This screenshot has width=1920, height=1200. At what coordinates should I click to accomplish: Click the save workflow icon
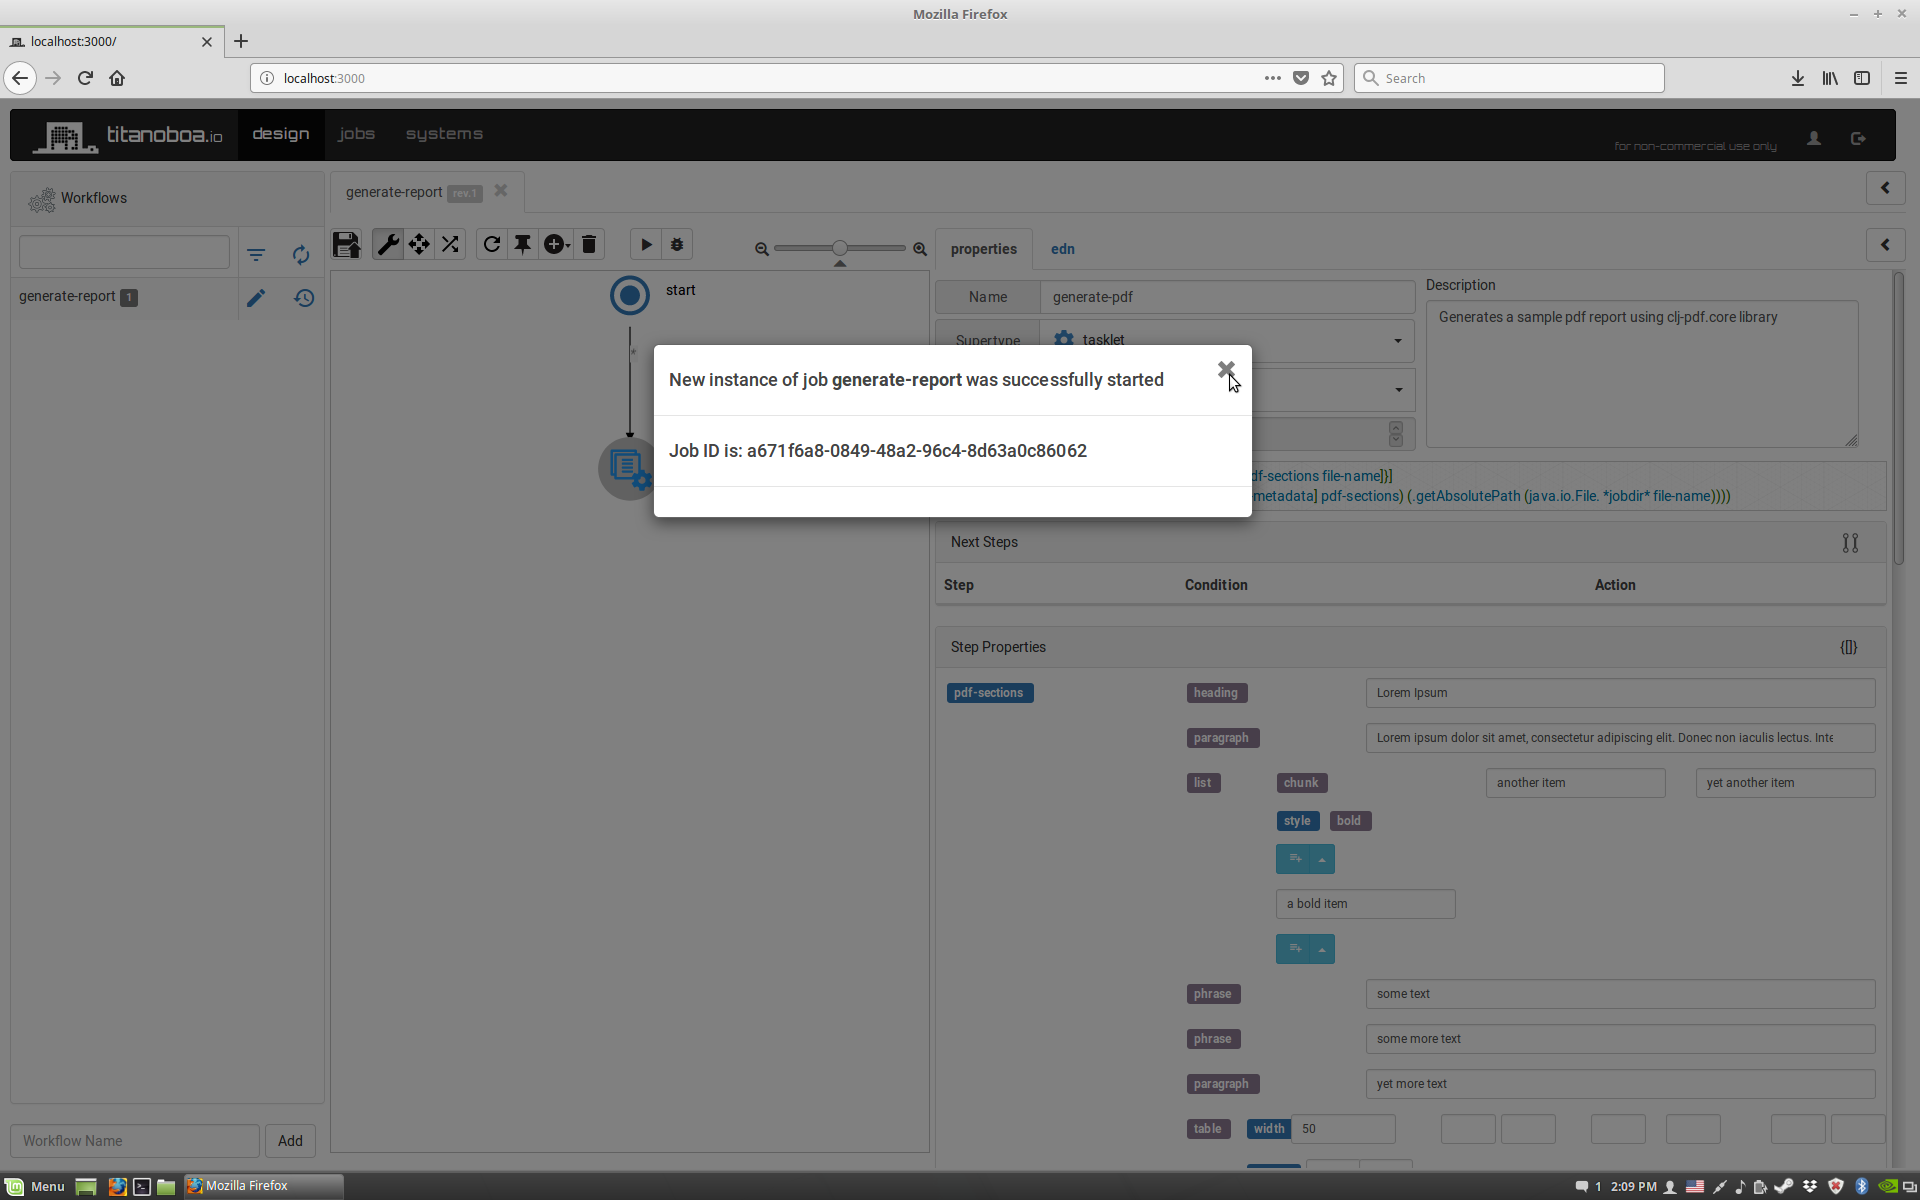(346, 245)
